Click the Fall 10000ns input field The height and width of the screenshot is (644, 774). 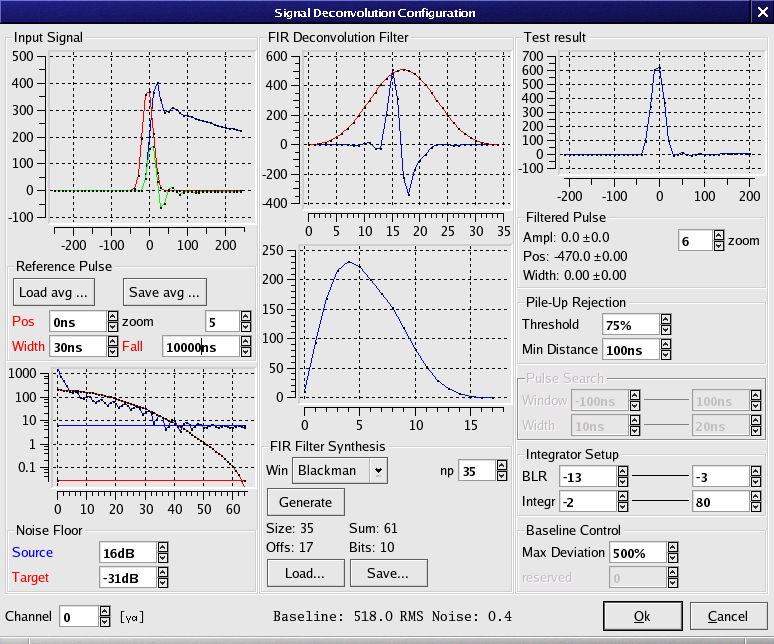coord(201,347)
